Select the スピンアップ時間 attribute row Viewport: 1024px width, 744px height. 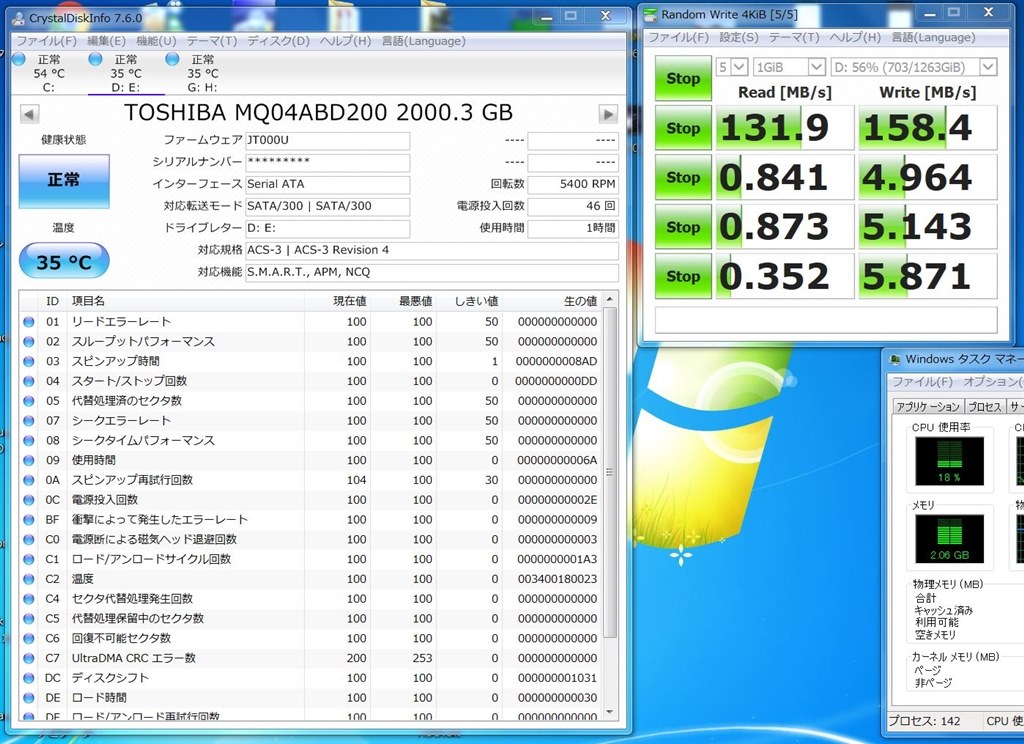point(311,361)
